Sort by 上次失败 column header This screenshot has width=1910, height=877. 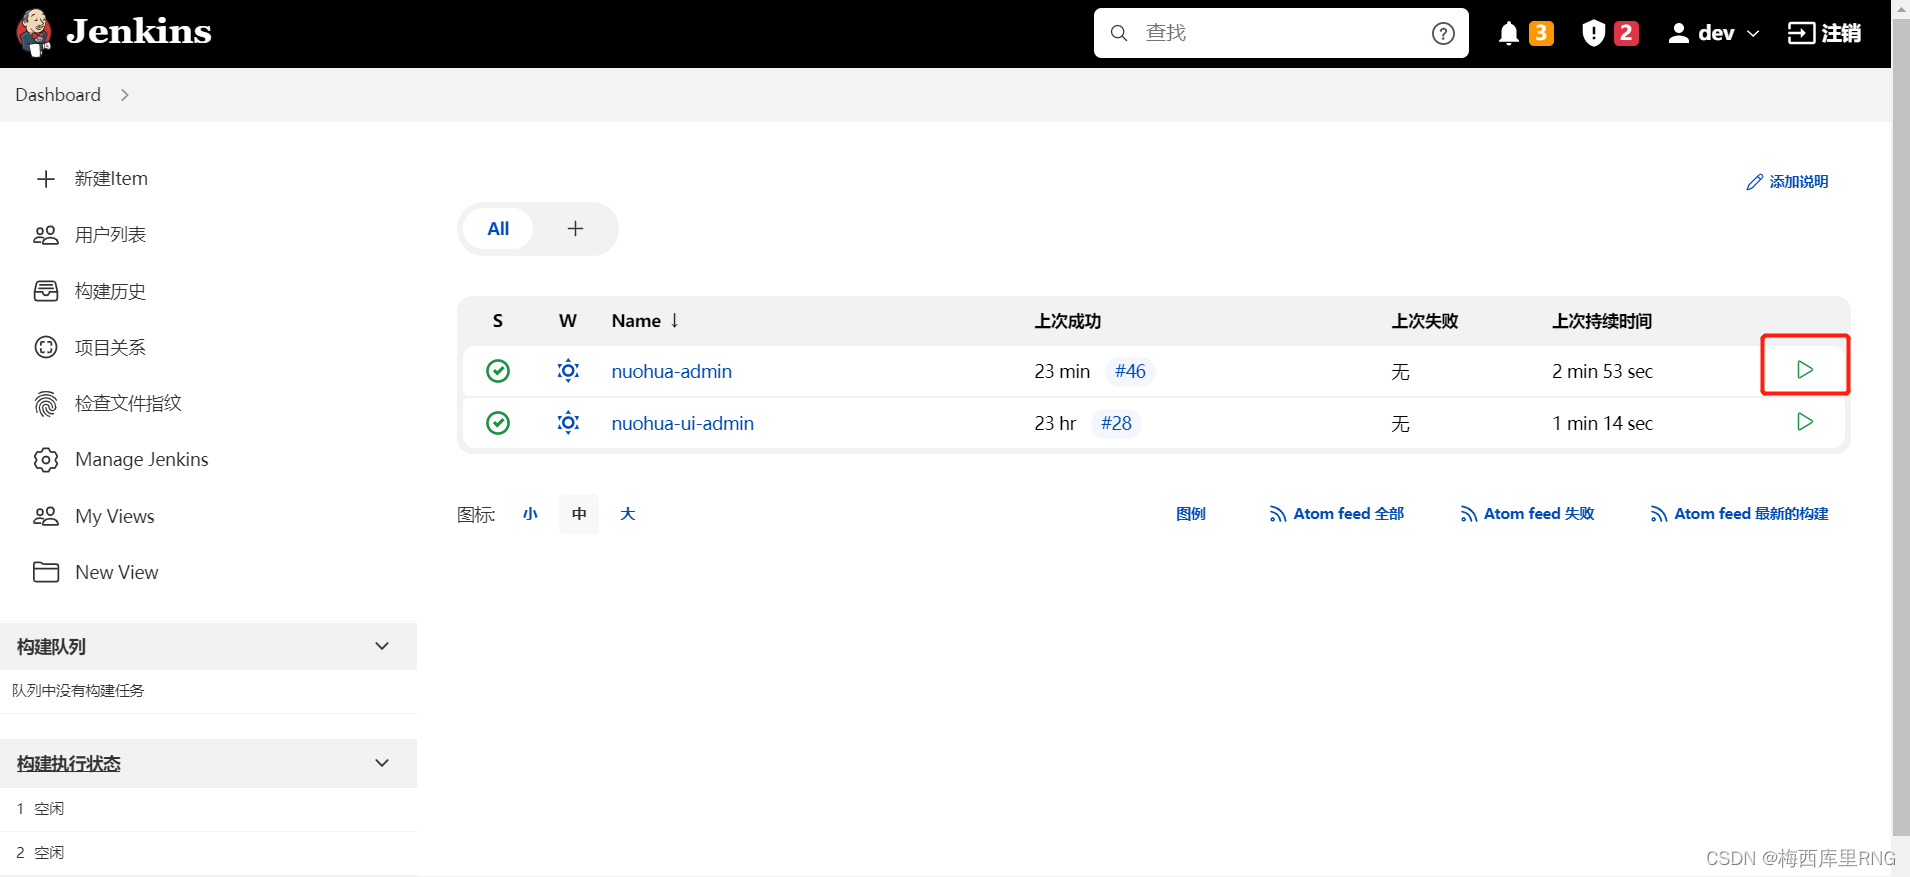(x=1424, y=321)
